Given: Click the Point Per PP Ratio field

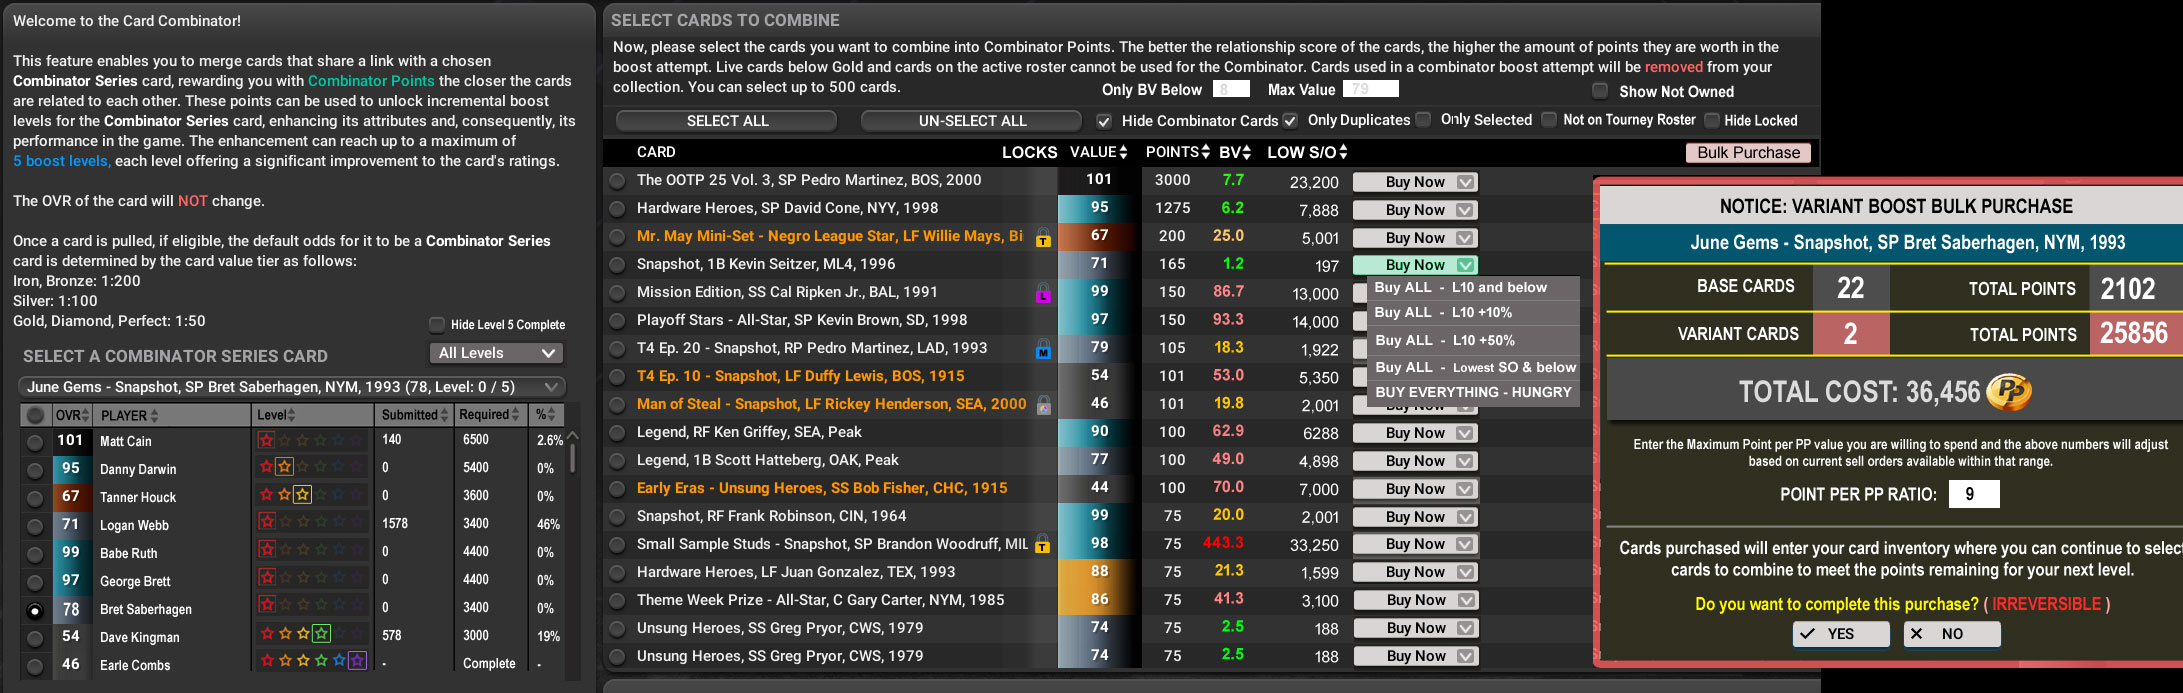Looking at the screenshot, I should point(1973,494).
